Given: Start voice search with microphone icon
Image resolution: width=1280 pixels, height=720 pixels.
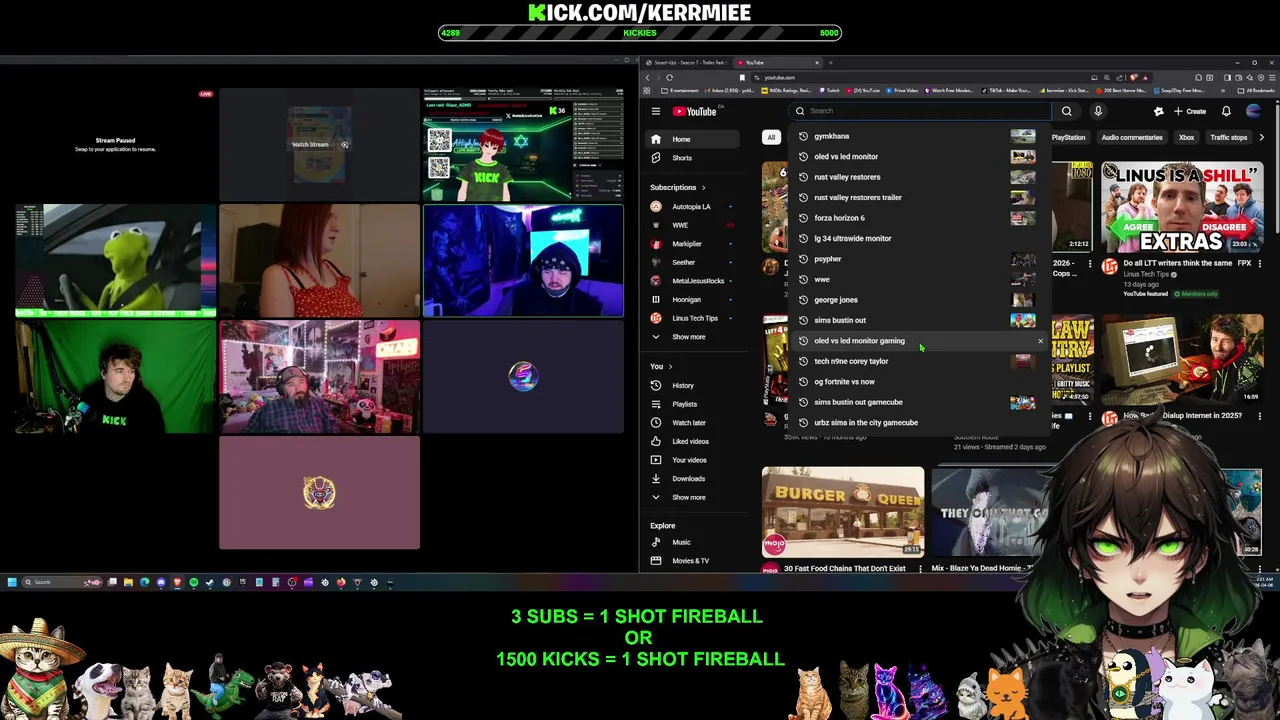Looking at the screenshot, I should (x=1098, y=111).
